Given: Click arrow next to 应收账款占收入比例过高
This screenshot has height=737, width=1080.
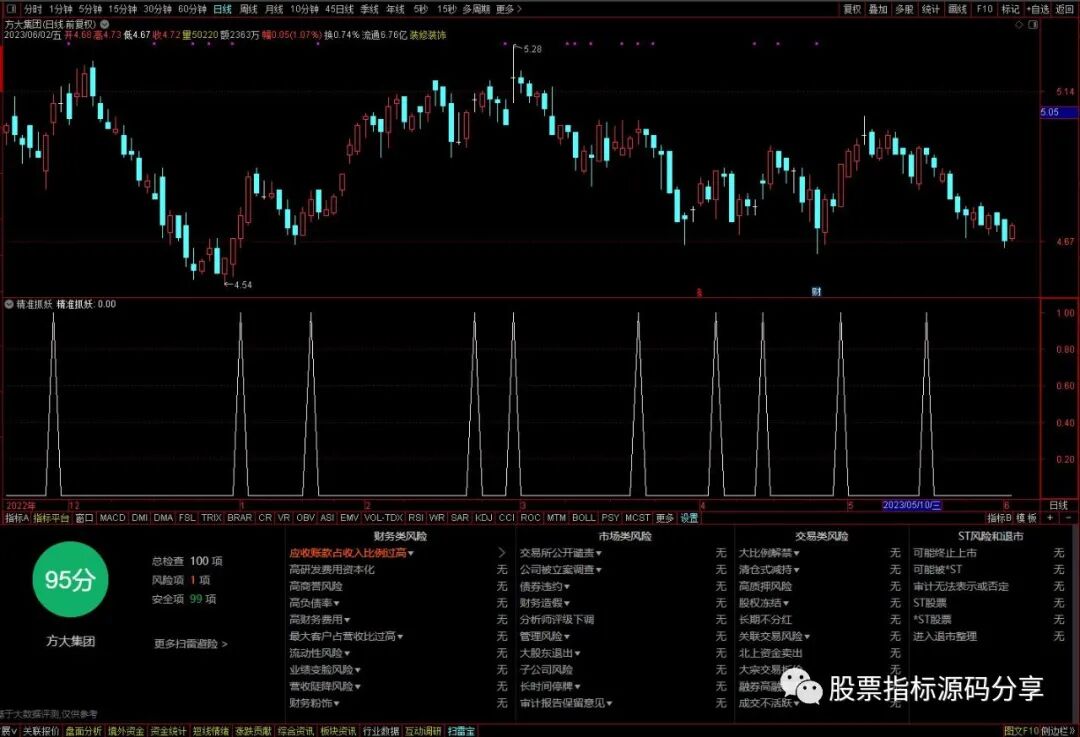Looking at the screenshot, I should 501,552.
